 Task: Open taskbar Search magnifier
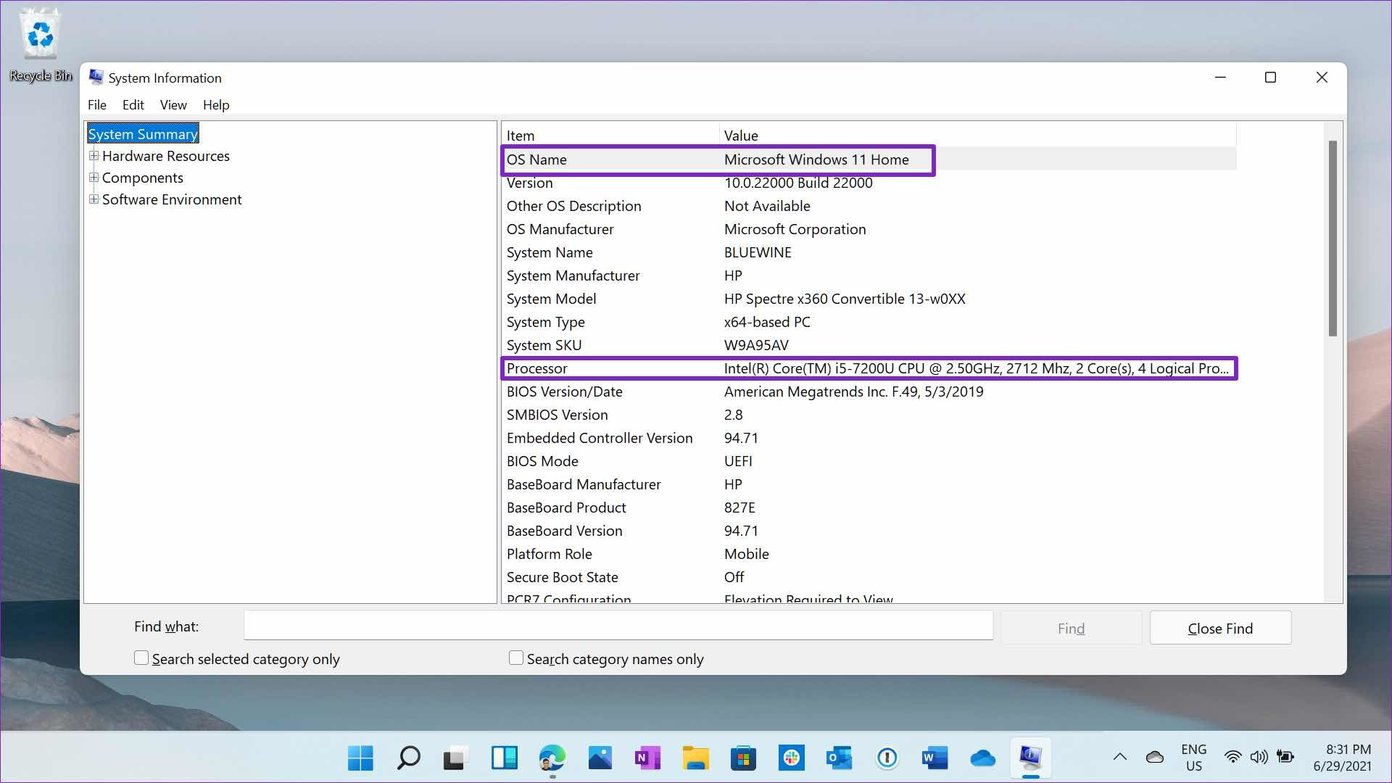coord(408,758)
